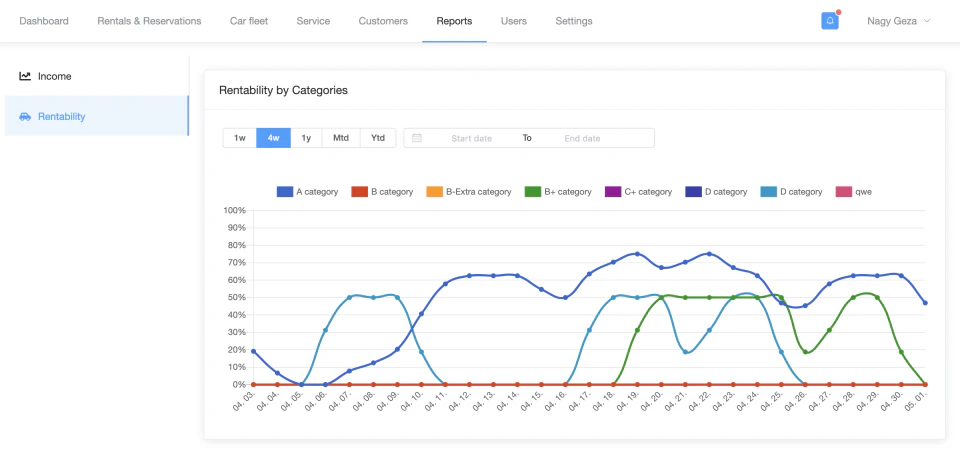Image resolution: width=960 pixels, height=451 pixels.
Task: Click the C+ category purple swatch
Action: click(613, 191)
